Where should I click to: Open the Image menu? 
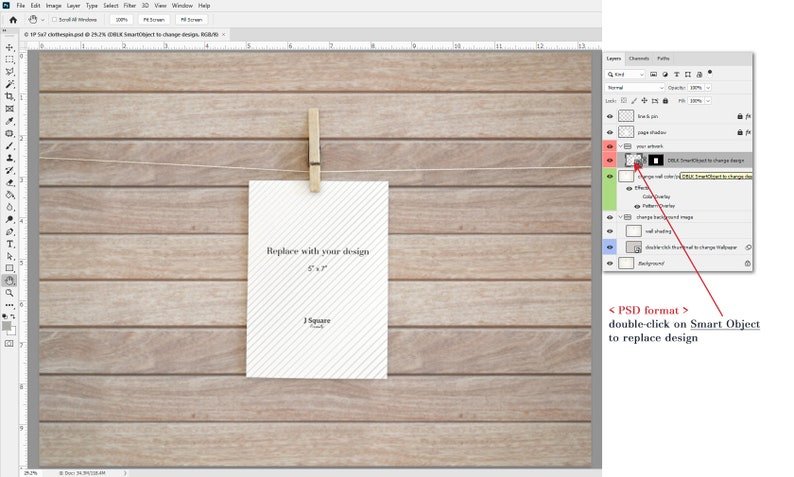click(53, 6)
